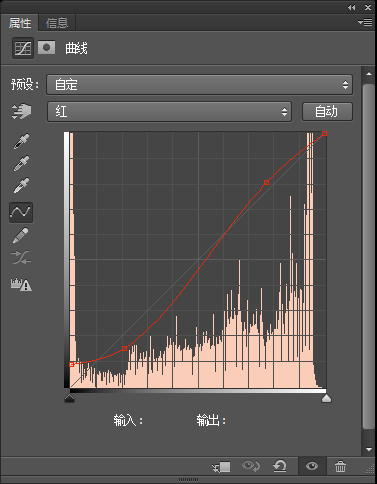The image size is (377, 484).
Task: Click the curves adjustment icon
Action: click(x=23, y=48)
